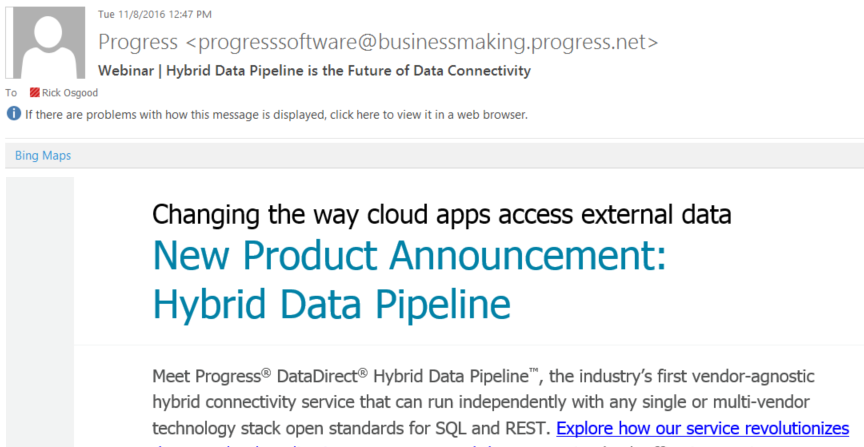Screen dimensions: 864x447
Task: Click the Bing Maps add-in link
Action: [x=43, y=155]
